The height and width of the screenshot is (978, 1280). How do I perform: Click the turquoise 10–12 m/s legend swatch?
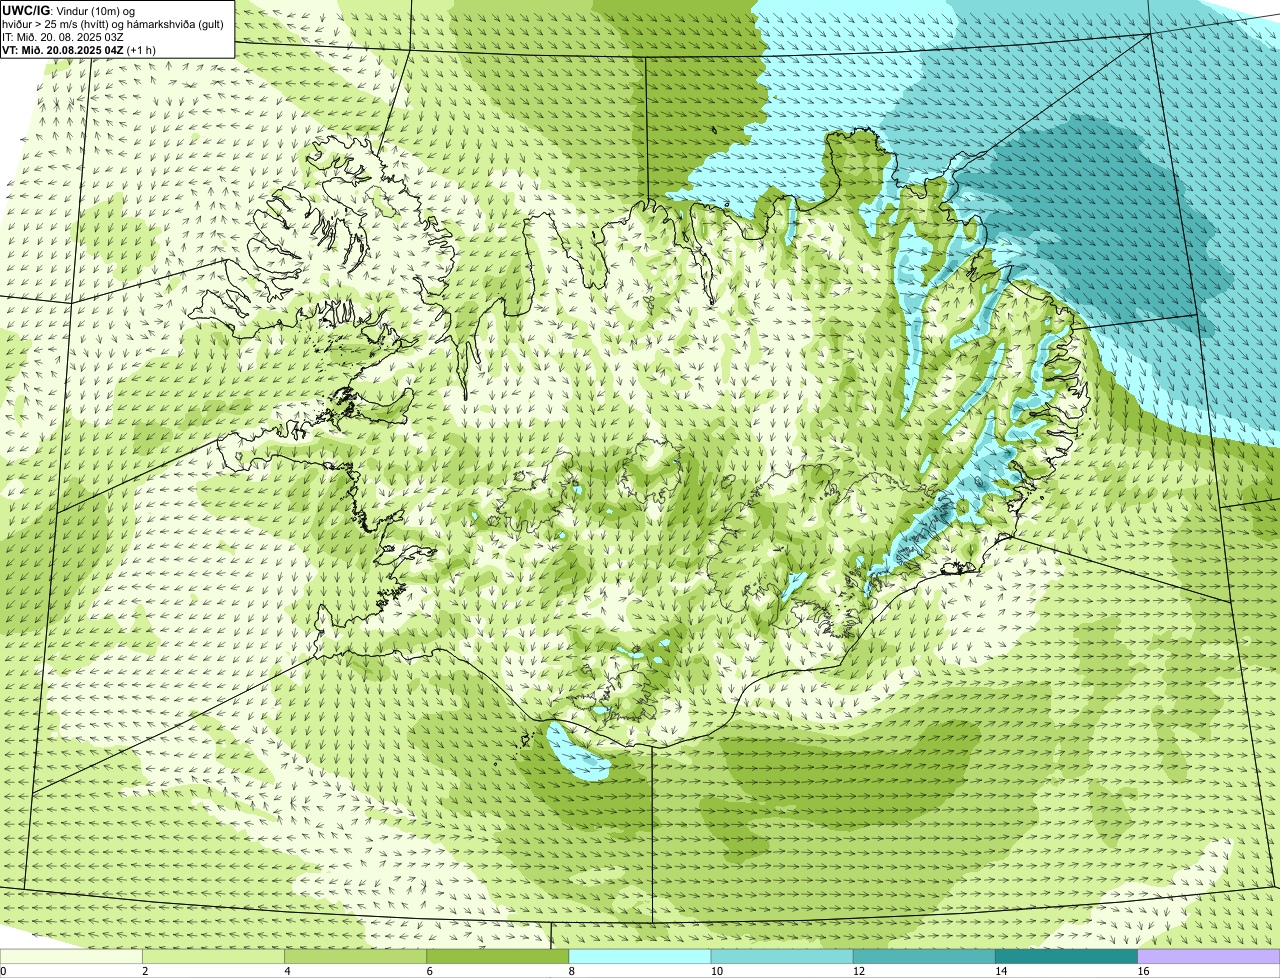click(x=782, y=957)
